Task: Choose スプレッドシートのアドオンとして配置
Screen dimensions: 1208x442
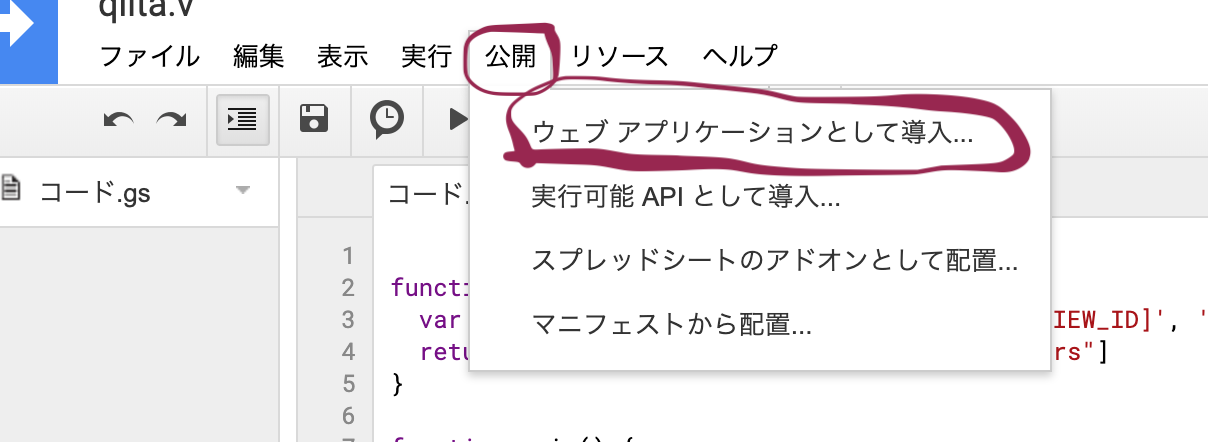Action: click(x=775, y=261)
